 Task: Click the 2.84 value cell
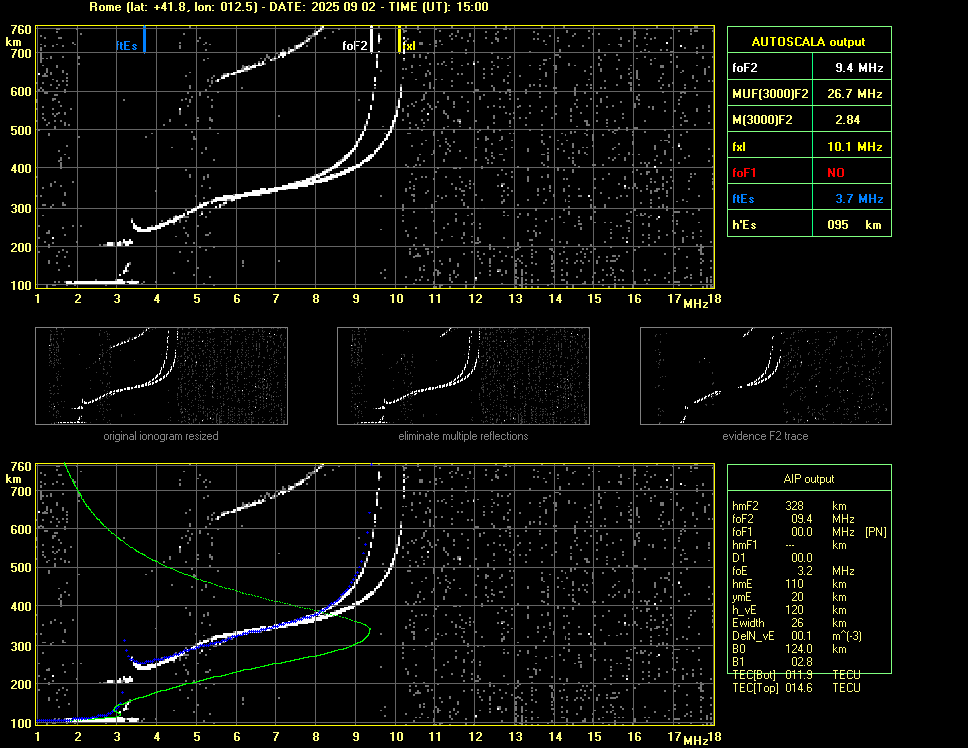click(x=852, y=120)
